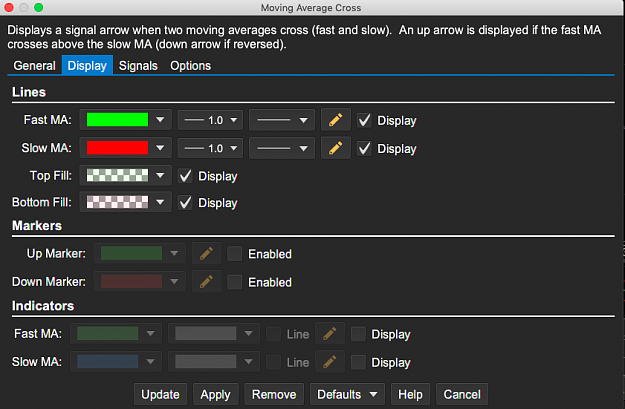This screenshot has width=625, height=409.
Task: Click the Apply button
Action: 216,395
